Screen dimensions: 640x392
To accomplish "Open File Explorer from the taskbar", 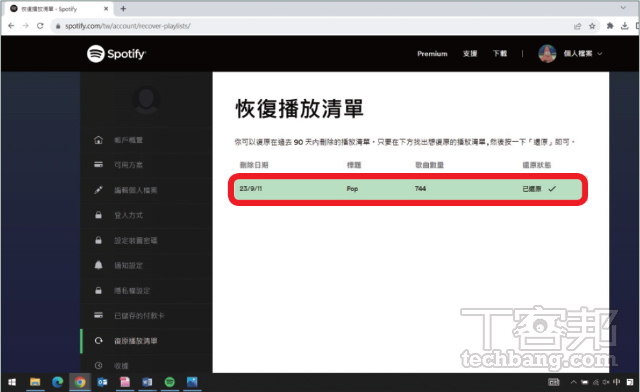I will point(35,382).
